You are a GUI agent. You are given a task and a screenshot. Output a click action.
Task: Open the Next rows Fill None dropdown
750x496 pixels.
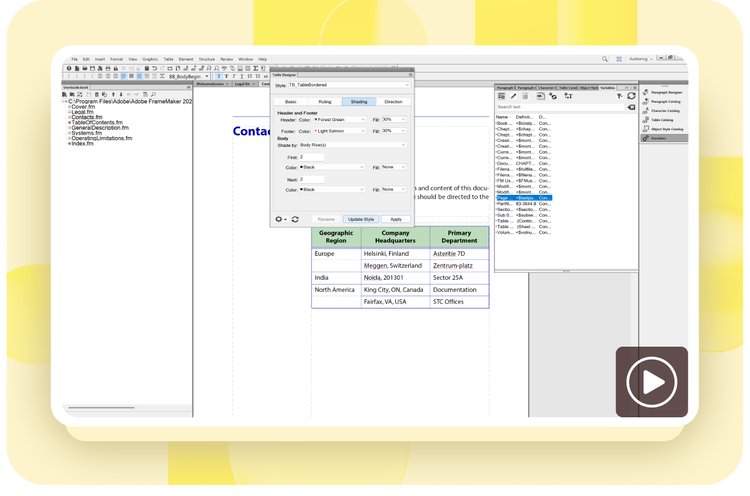[394, 189]
